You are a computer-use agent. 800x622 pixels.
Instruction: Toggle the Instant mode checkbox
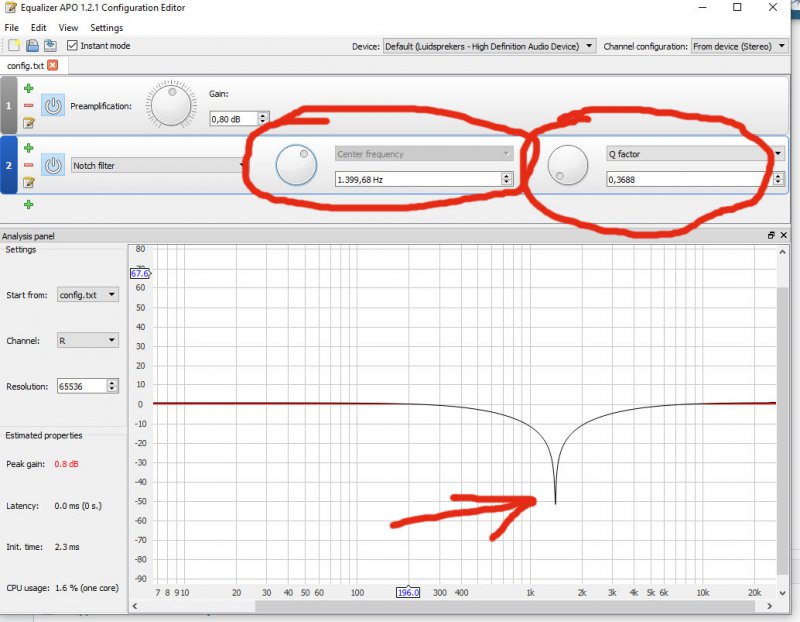tap(72, 46)
